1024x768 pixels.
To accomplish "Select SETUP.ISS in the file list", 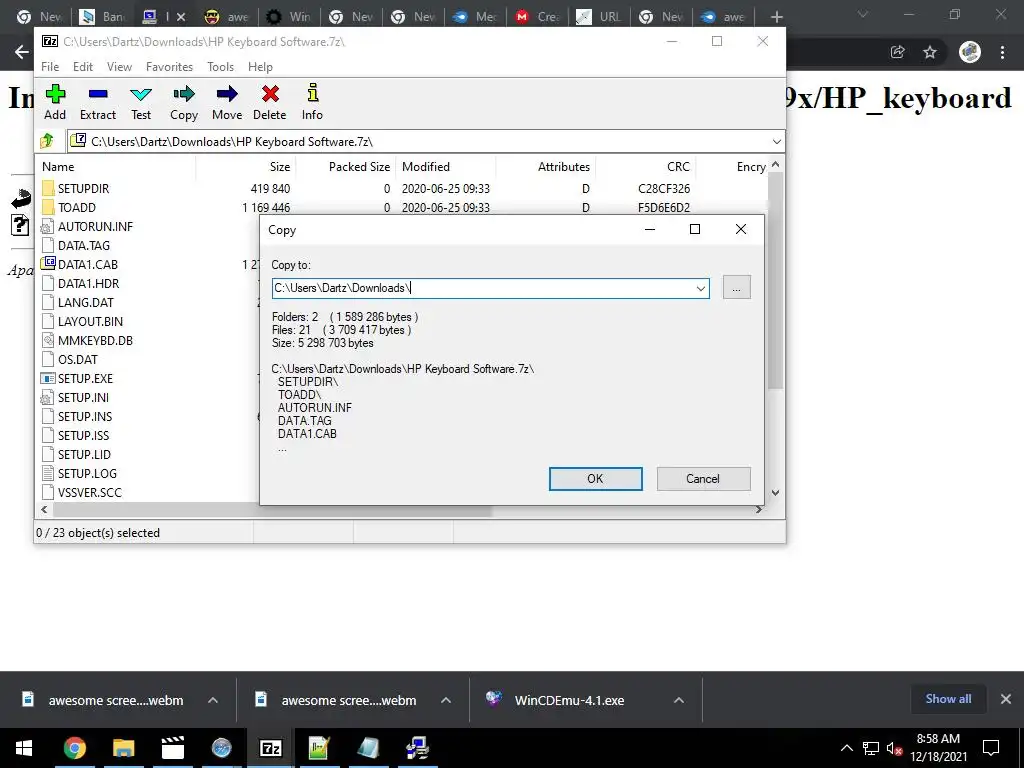I will (84, 436).
